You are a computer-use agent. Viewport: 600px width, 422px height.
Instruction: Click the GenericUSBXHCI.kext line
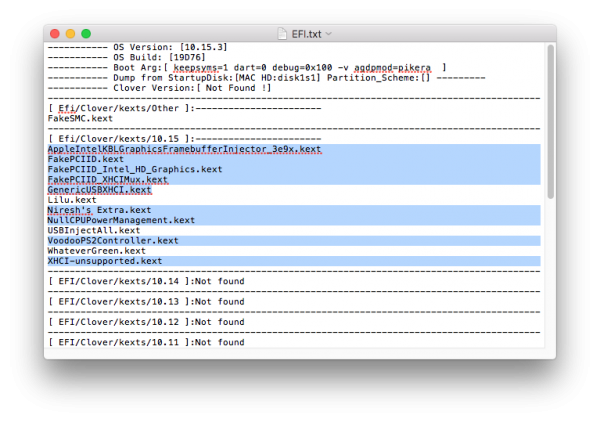[99, 190]
